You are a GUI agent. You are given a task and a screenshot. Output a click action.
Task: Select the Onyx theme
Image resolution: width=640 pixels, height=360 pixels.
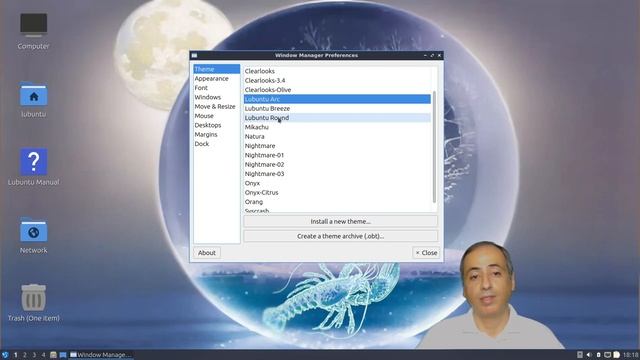pyautogui.click(x=337, y=184)
